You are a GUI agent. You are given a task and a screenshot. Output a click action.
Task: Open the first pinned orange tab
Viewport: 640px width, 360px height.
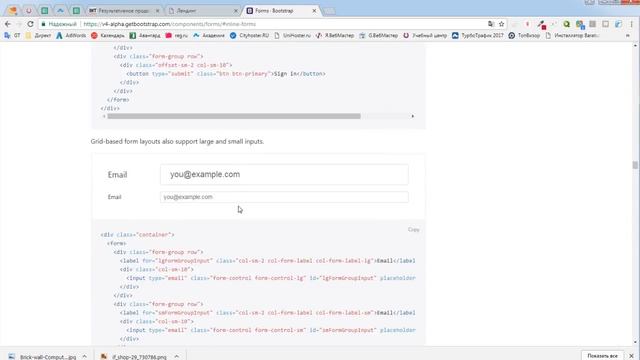[13, 11]
